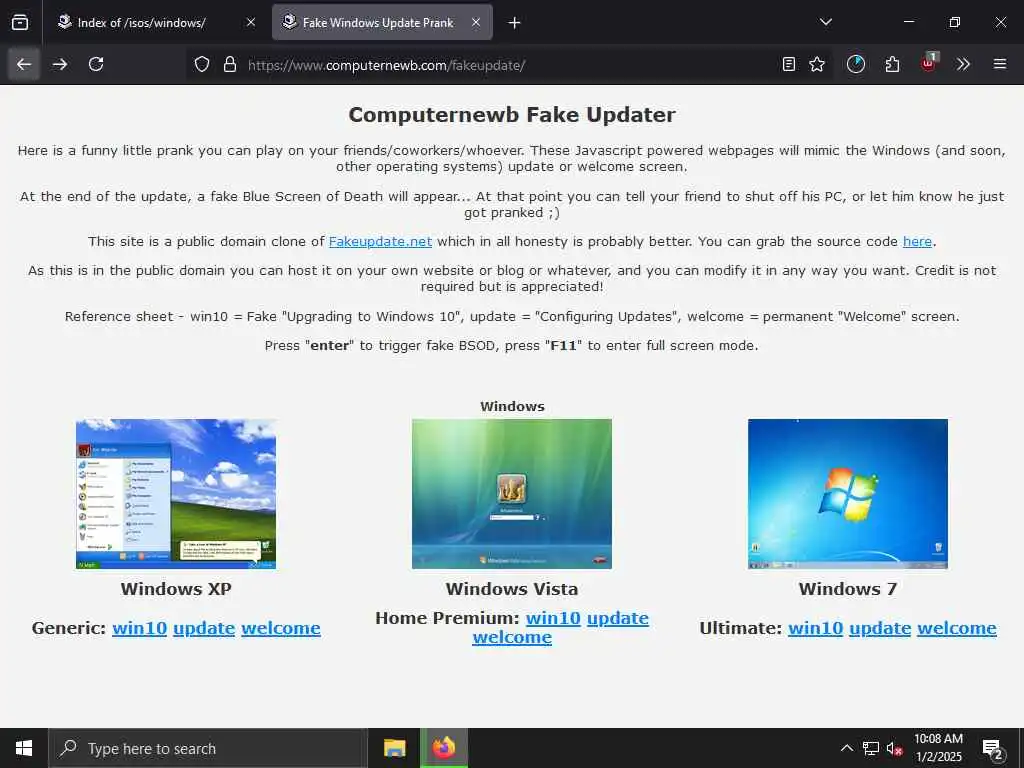
Task: Click the Windows Vista caption text
Action: [x=512, y=589]
